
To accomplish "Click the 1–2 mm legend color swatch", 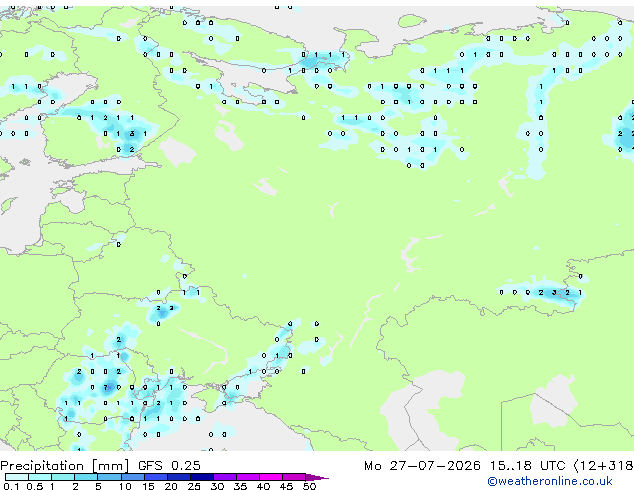I will coord(63,477).
